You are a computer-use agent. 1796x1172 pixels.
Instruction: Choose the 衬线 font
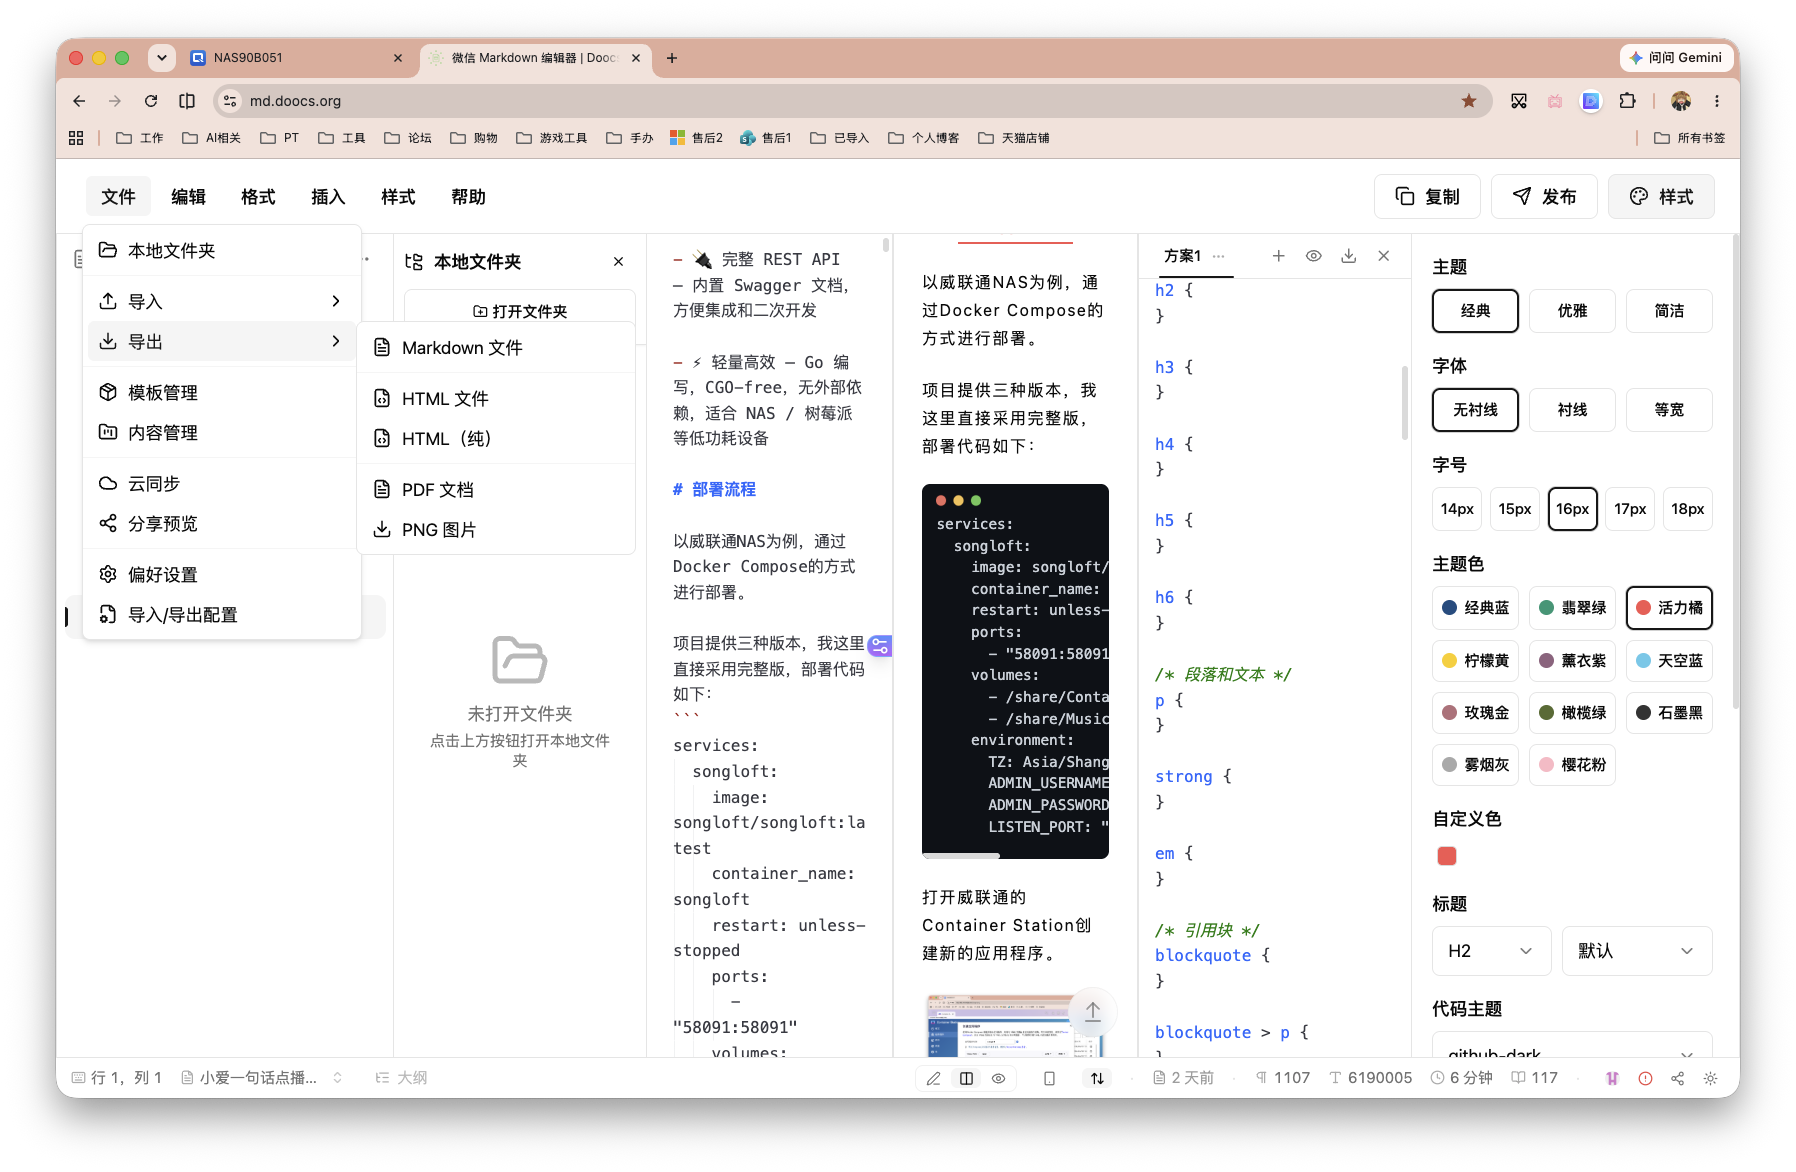(x=1572, y=410)
